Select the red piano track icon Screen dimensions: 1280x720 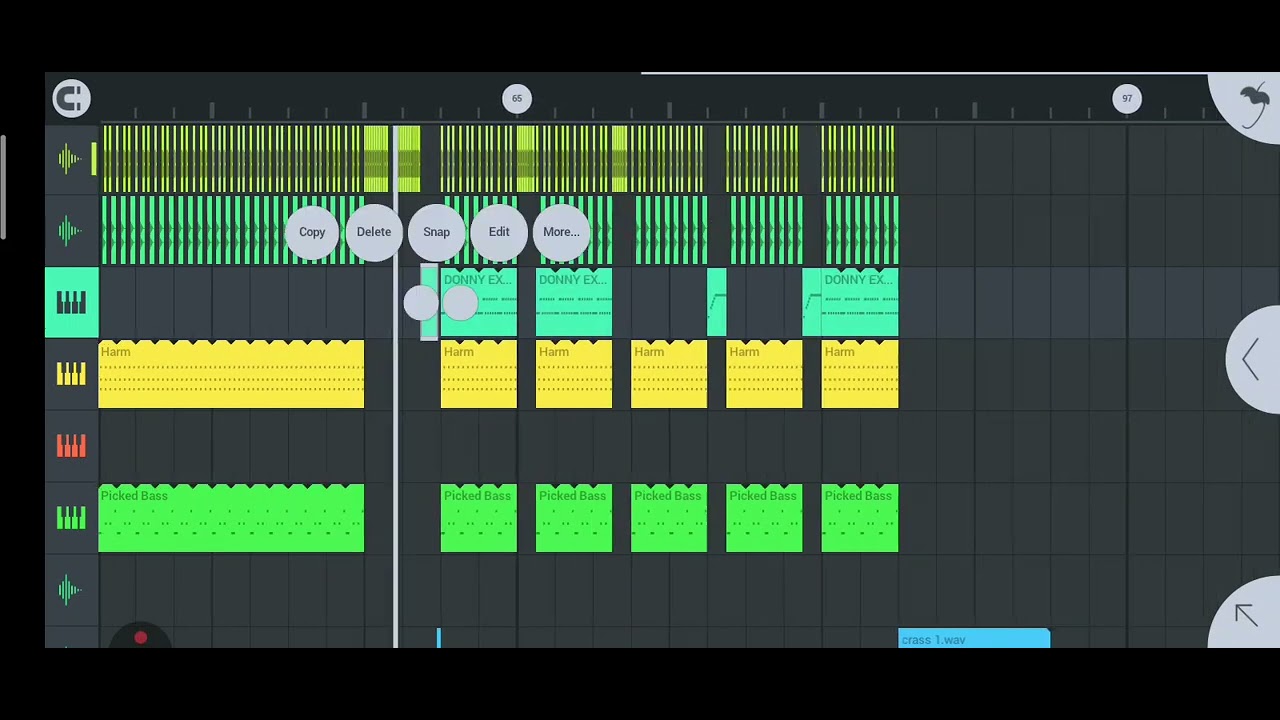click(71, 446)
